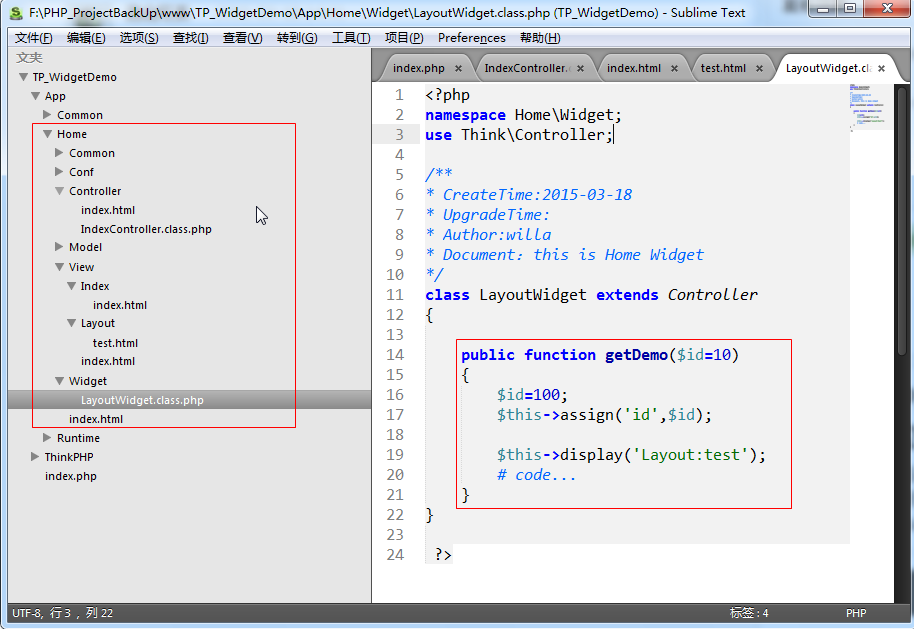914x629 pixels.
Task: Click the 'class LayoutWidget extends Controller' line
Action: pyautogui.click(x=591, y=294)
